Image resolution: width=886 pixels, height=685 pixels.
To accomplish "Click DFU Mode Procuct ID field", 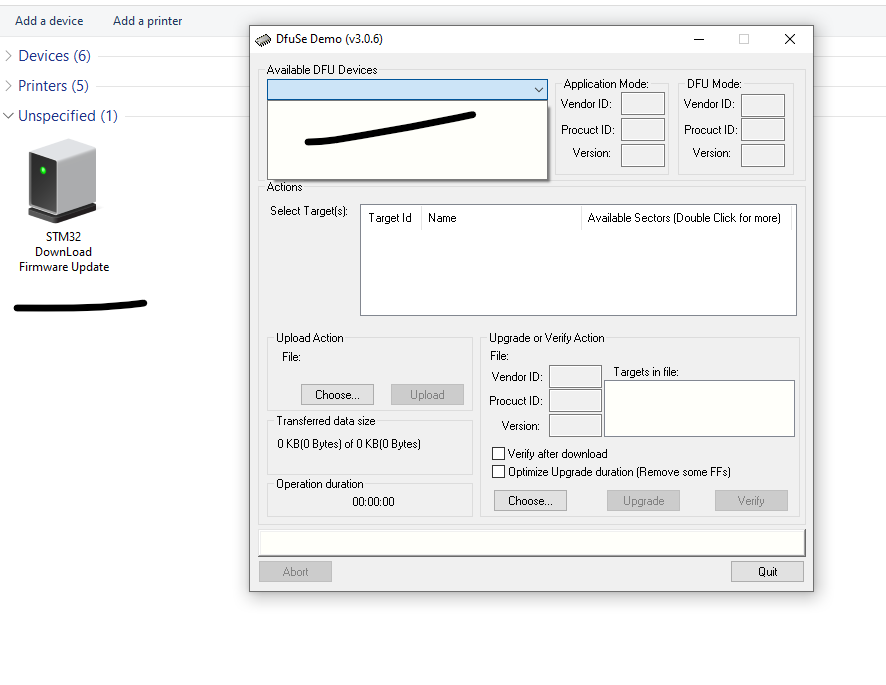I will point(763,129).
